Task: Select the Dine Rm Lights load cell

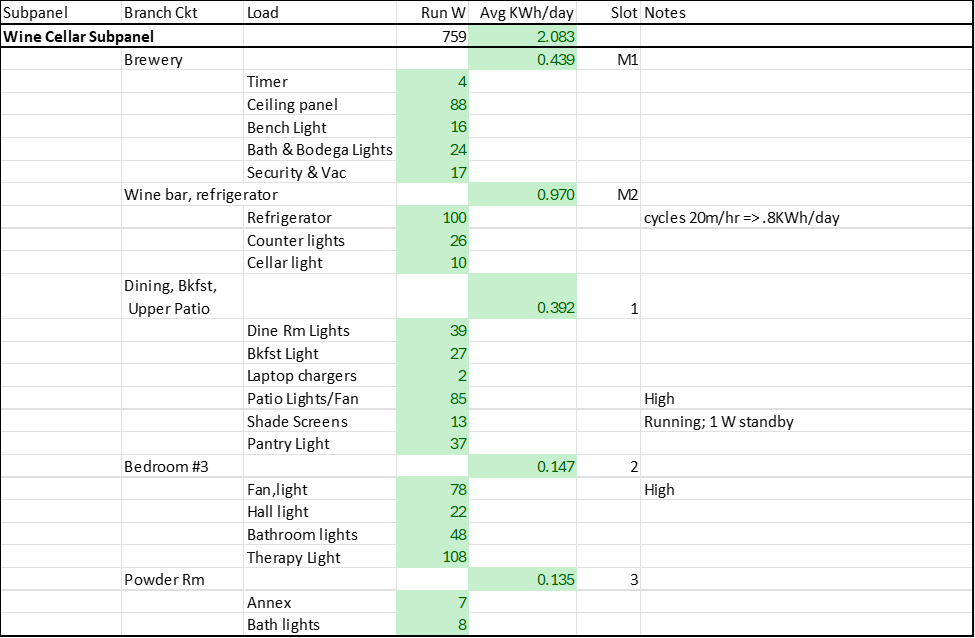Action: pos(299,331)
